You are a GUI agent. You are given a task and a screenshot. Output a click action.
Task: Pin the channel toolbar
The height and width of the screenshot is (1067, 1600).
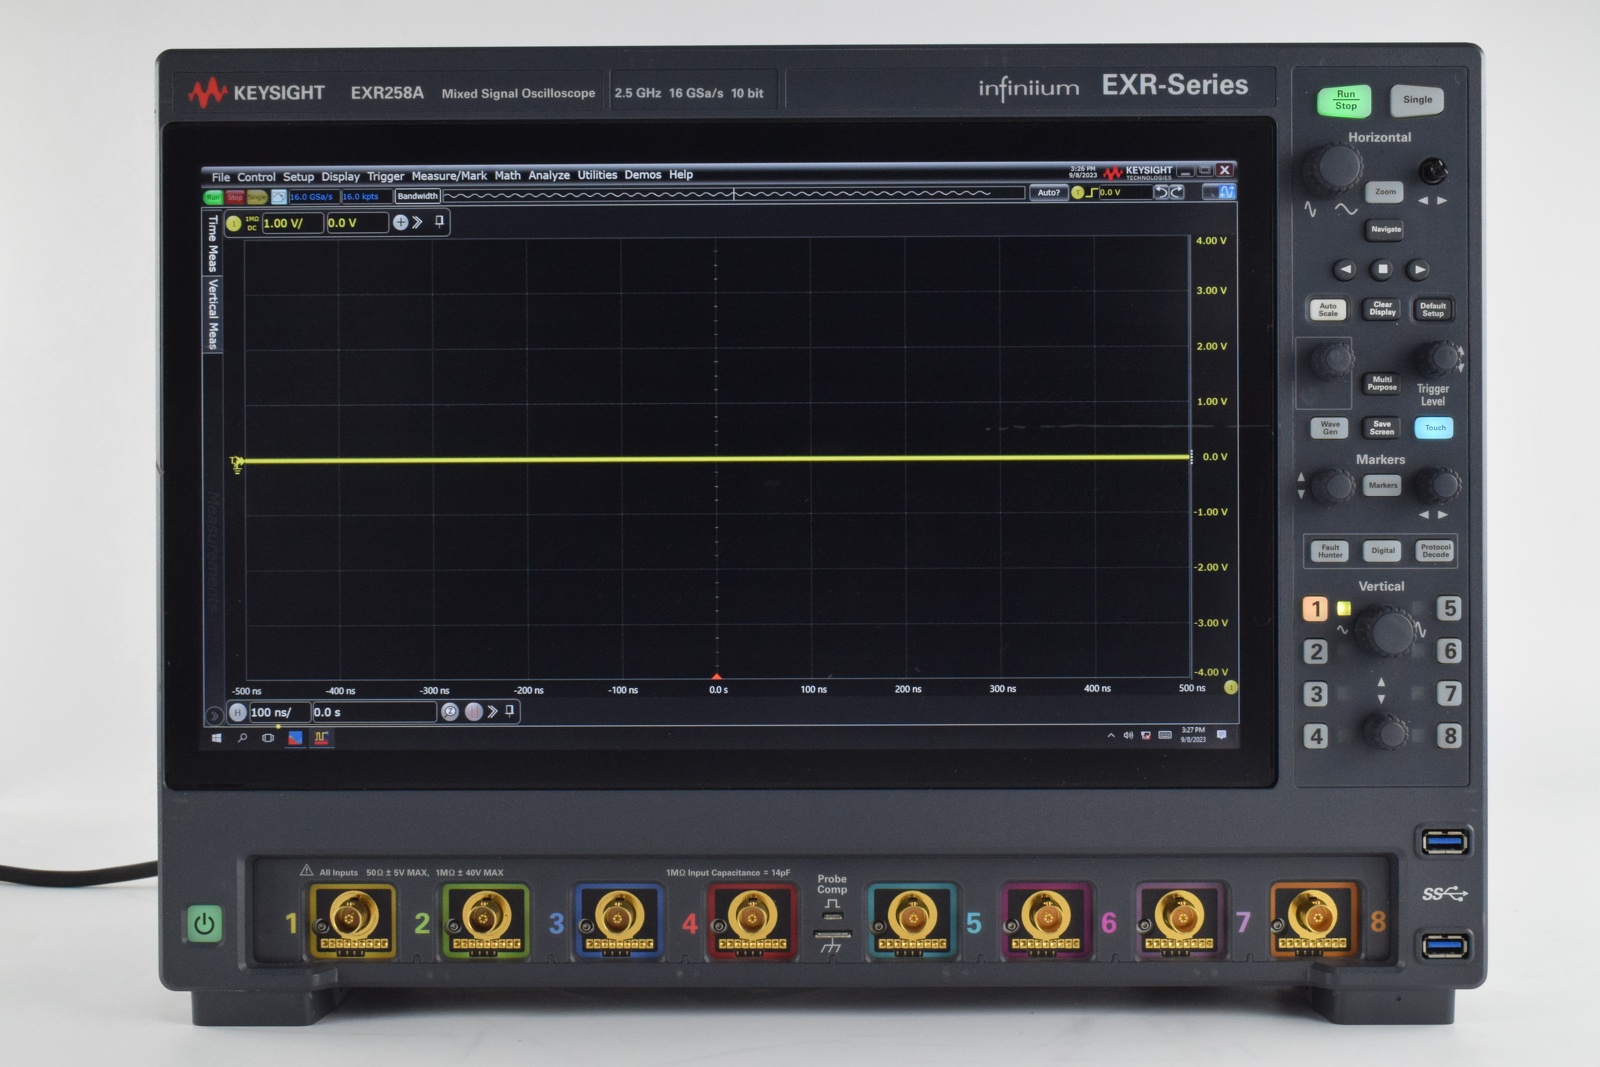439,222
